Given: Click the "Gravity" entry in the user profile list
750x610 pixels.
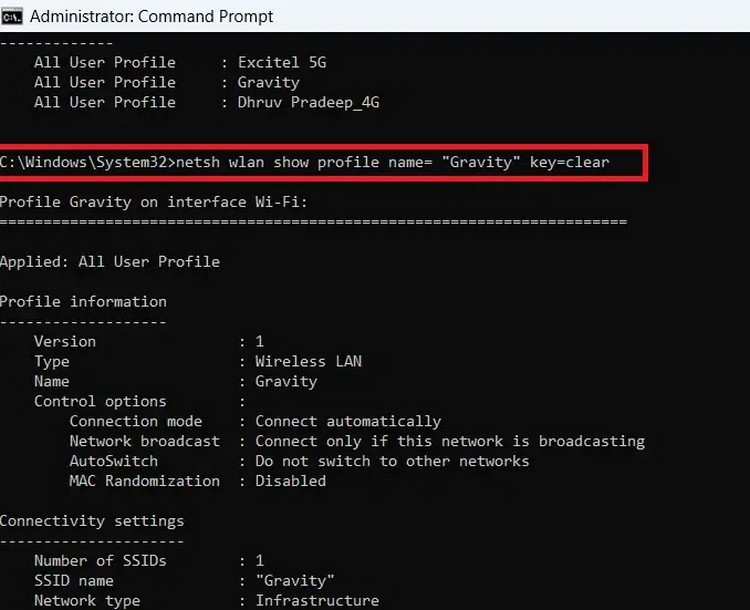Looking at the screenshot, I should [x=267, y=82].
